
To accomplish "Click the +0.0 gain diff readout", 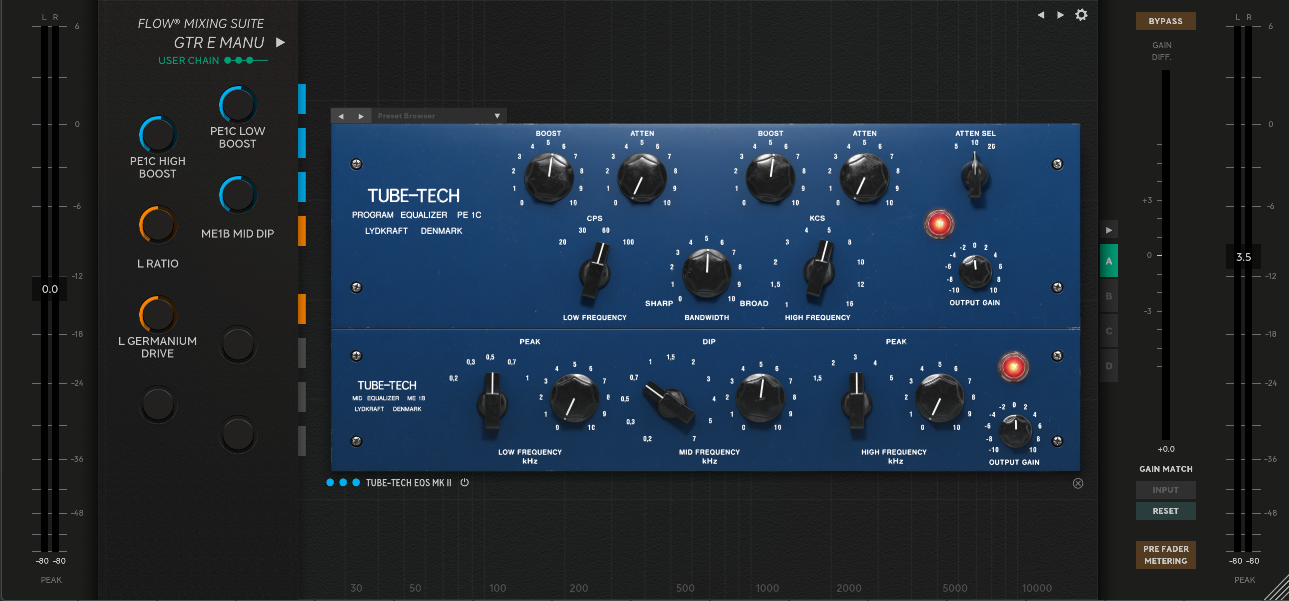I will (1165, 449).
